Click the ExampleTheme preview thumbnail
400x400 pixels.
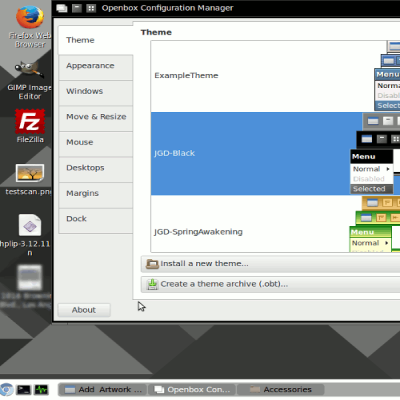point(387,76)
